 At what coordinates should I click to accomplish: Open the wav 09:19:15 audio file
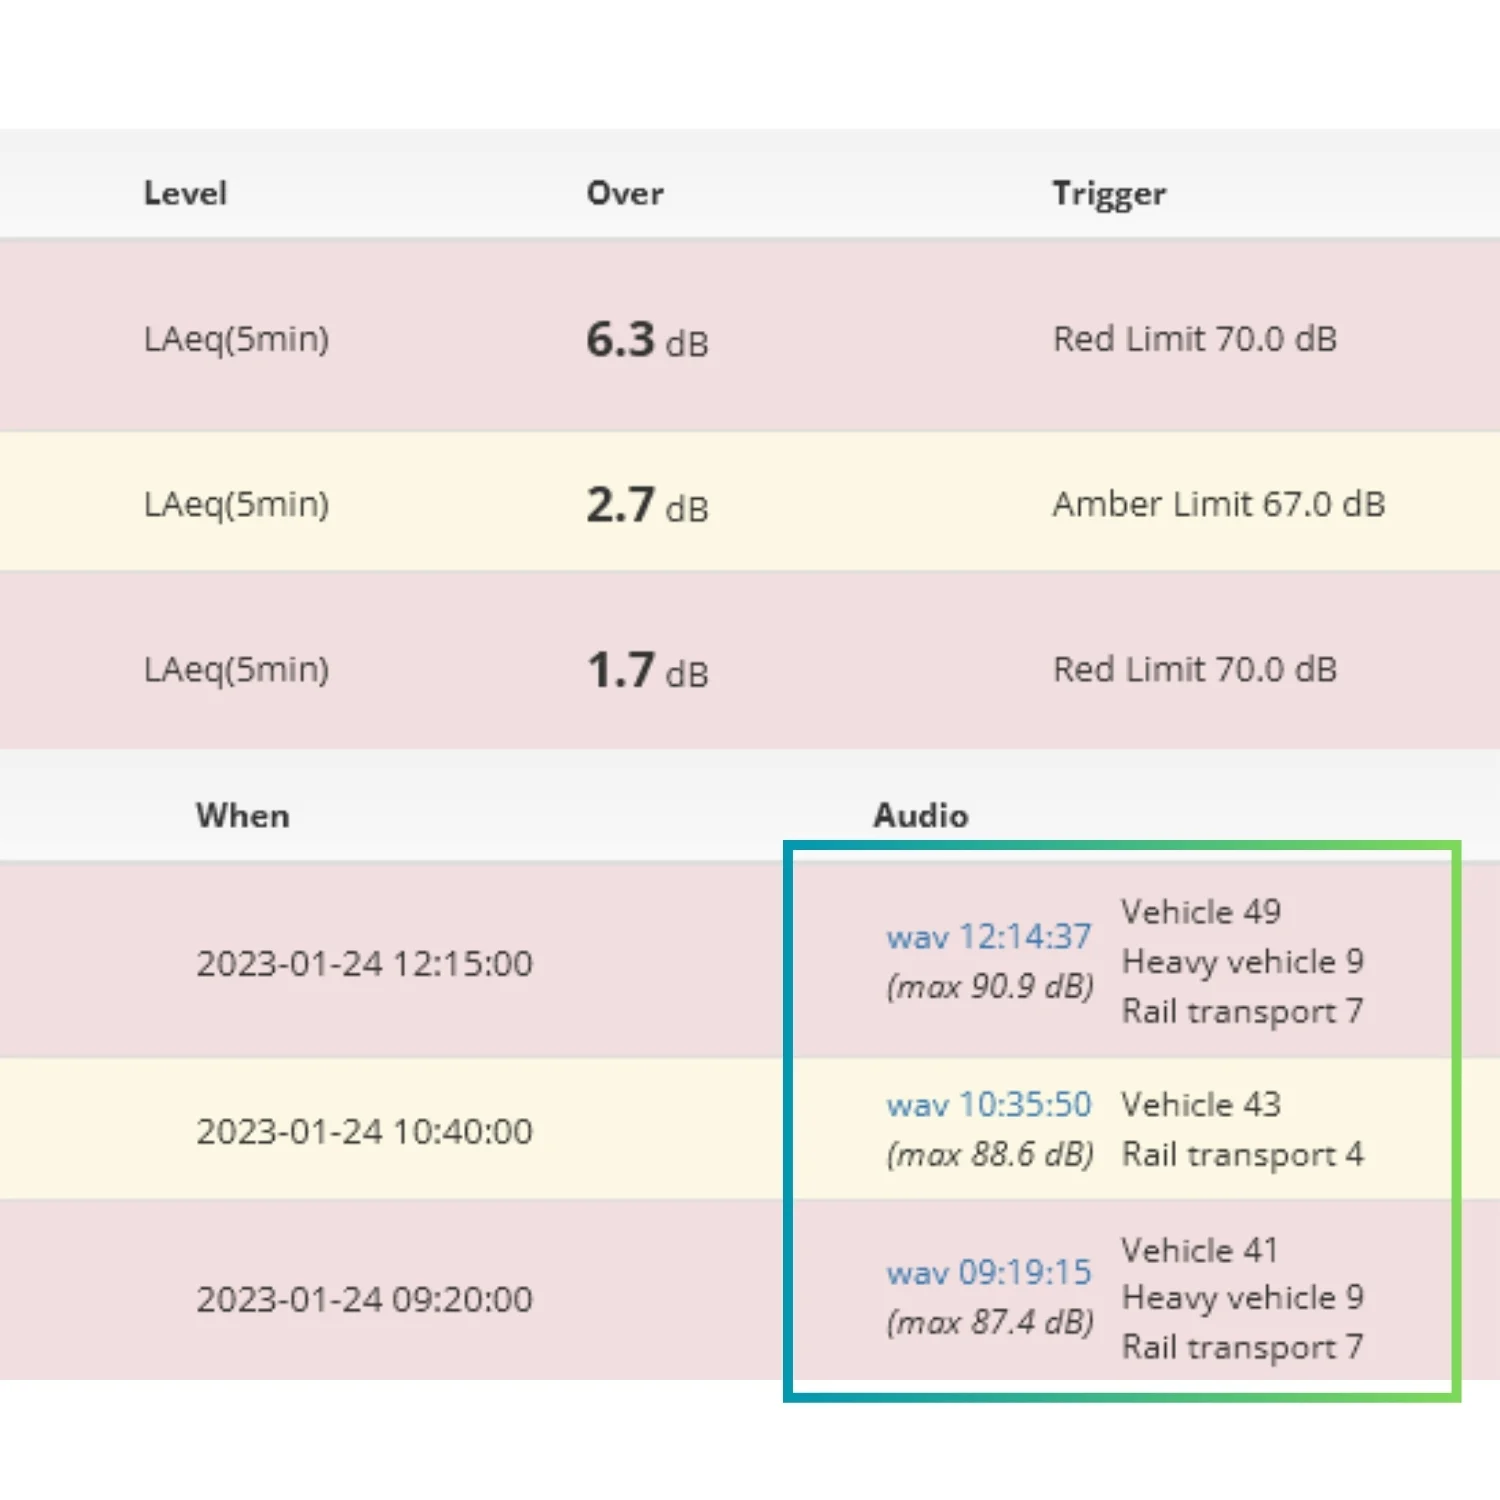coord(988,1272)
